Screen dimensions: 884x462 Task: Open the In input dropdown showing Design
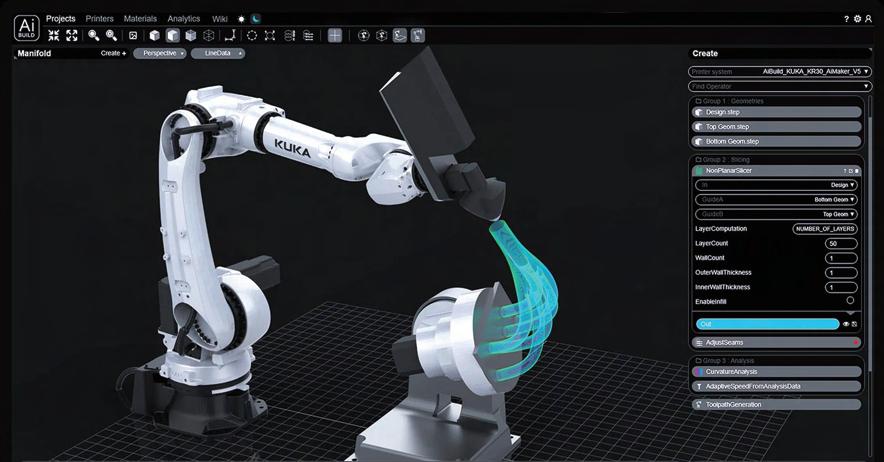[776, 185]
